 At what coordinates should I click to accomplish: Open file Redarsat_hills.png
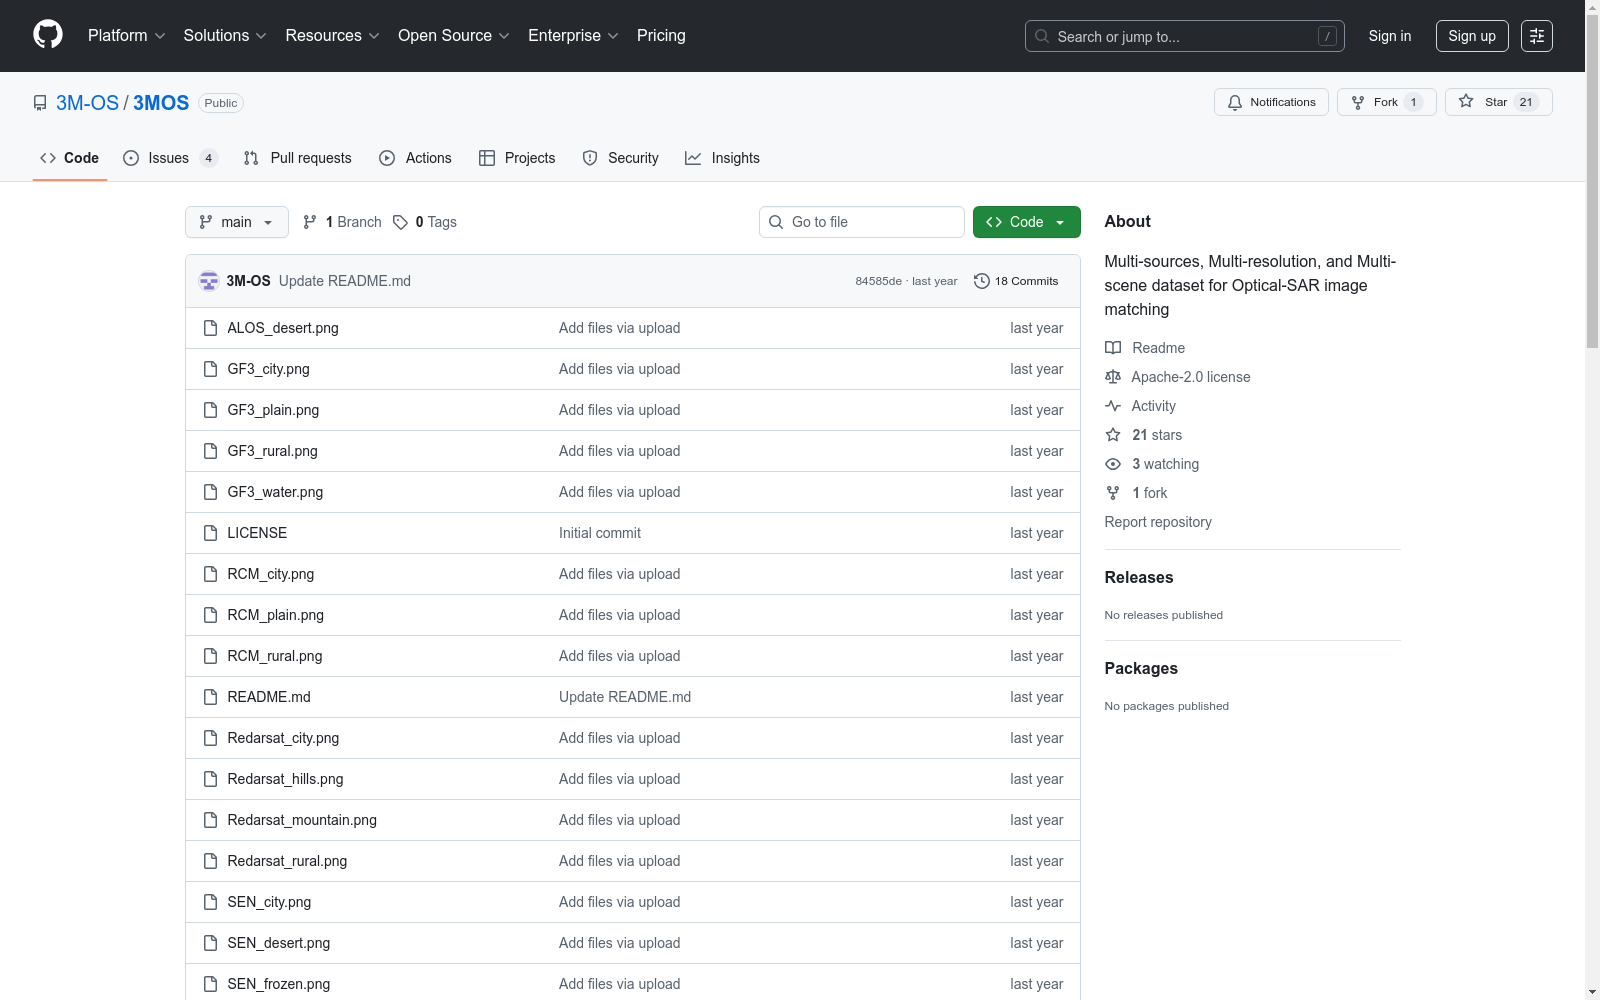285,779
